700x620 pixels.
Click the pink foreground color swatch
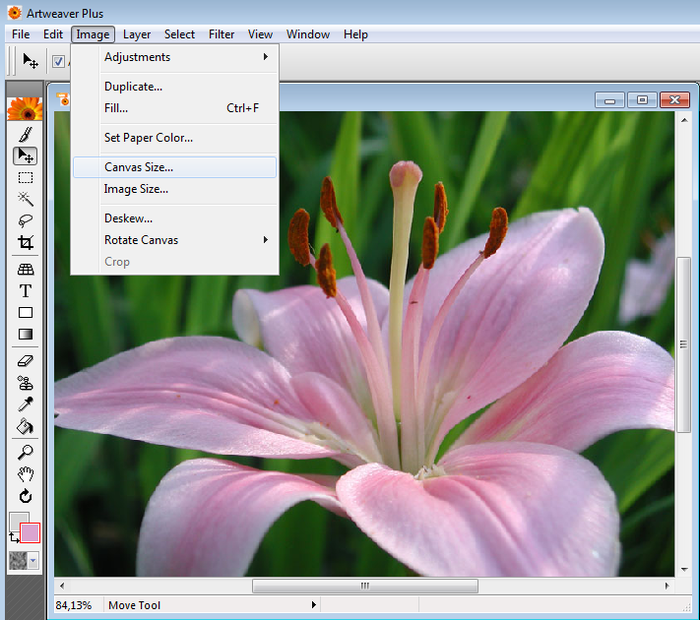30,533
